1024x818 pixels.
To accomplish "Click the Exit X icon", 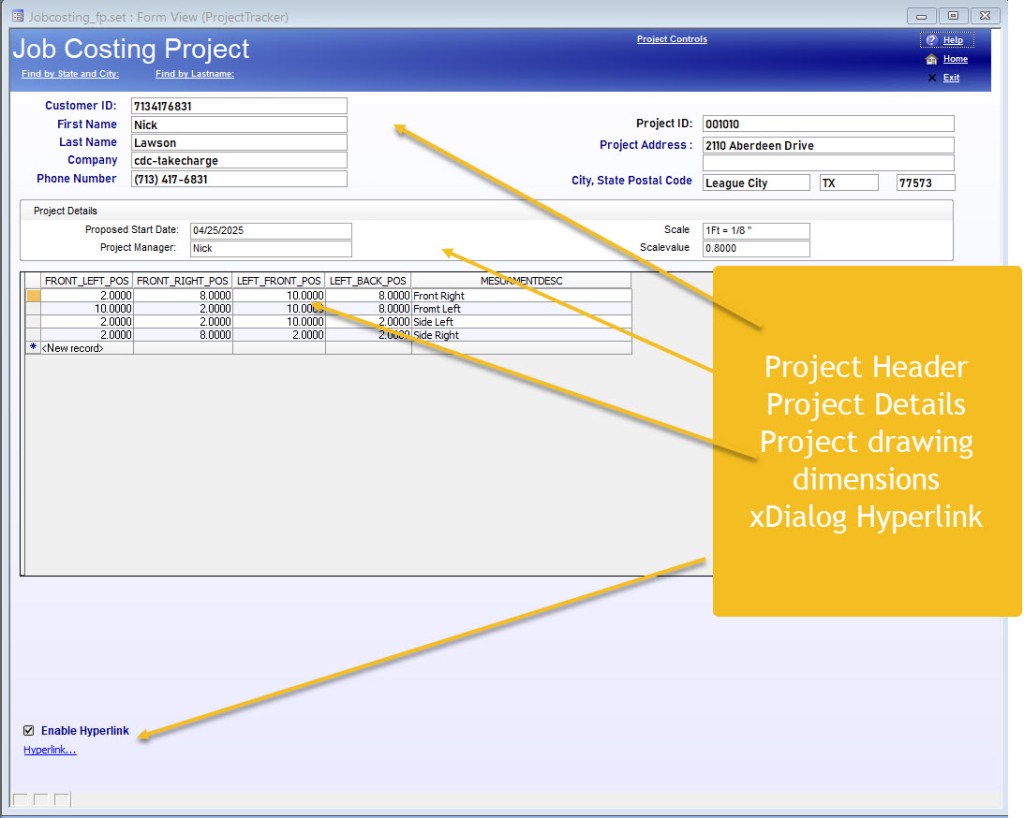I will 932,78.
